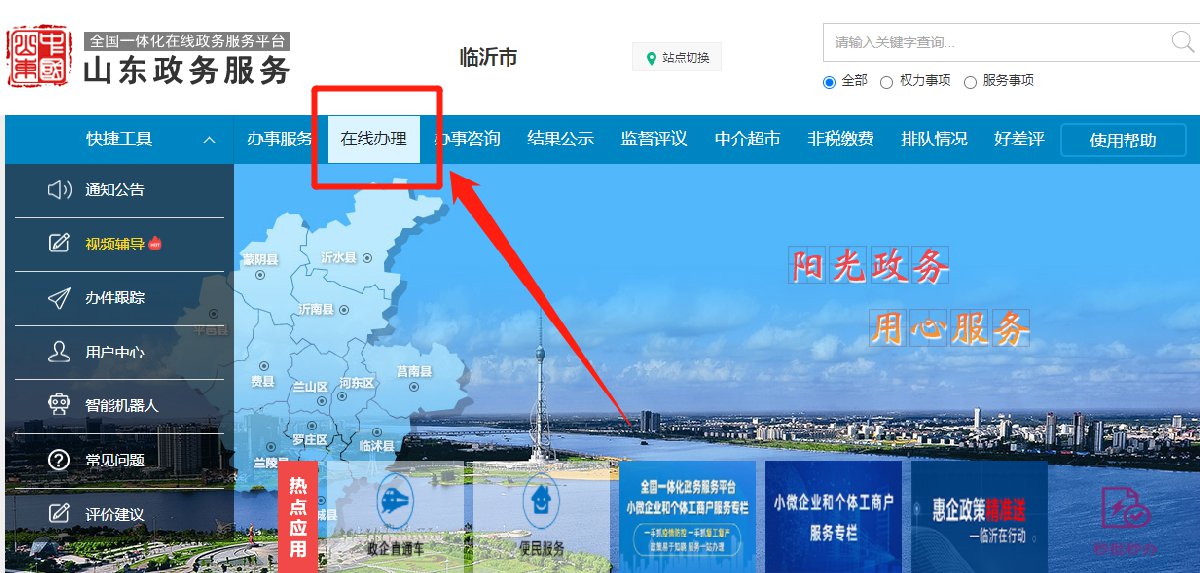The height and width of the screenshot is (573, 1200).
Task: Open the 办事服务 menu
Action: (x=280, y=139)
